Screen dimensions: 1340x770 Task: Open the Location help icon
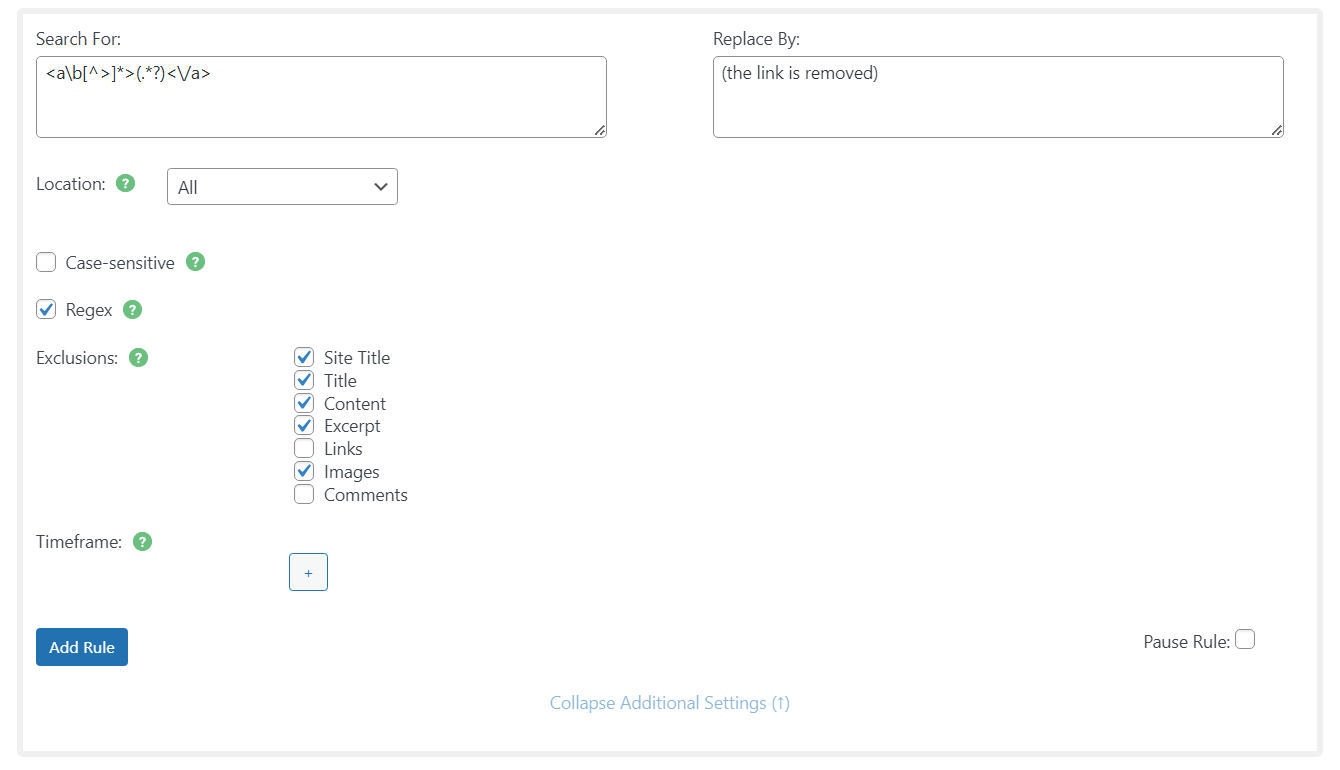[125, 183]
